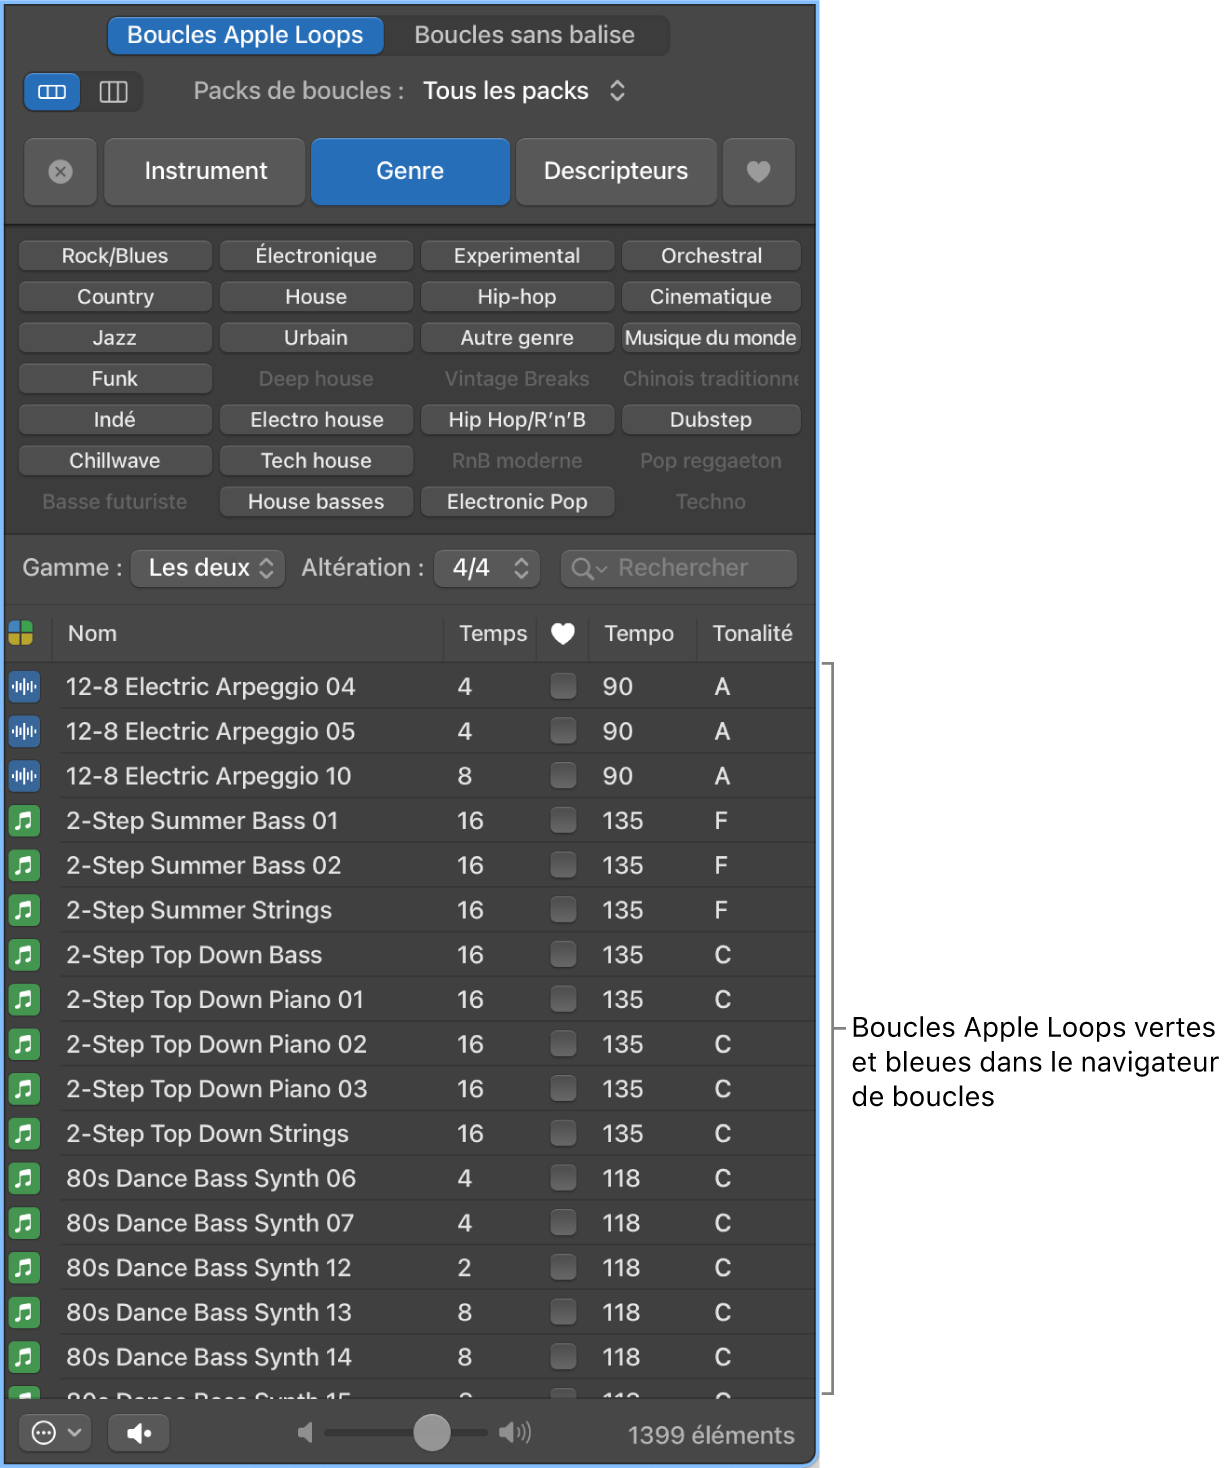This screenshot has height=1468, width=1232.
Task: Switch to column view layout icon
Action: [113, 92]
